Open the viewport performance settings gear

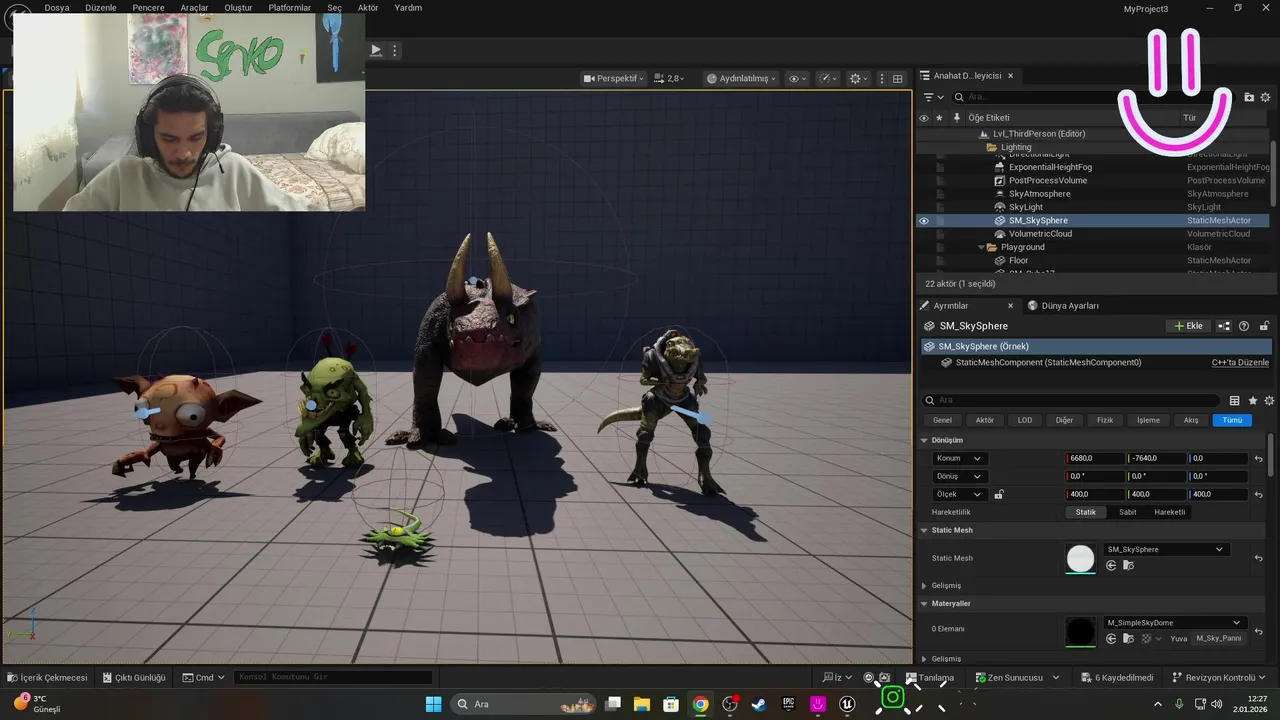point(858,78)
